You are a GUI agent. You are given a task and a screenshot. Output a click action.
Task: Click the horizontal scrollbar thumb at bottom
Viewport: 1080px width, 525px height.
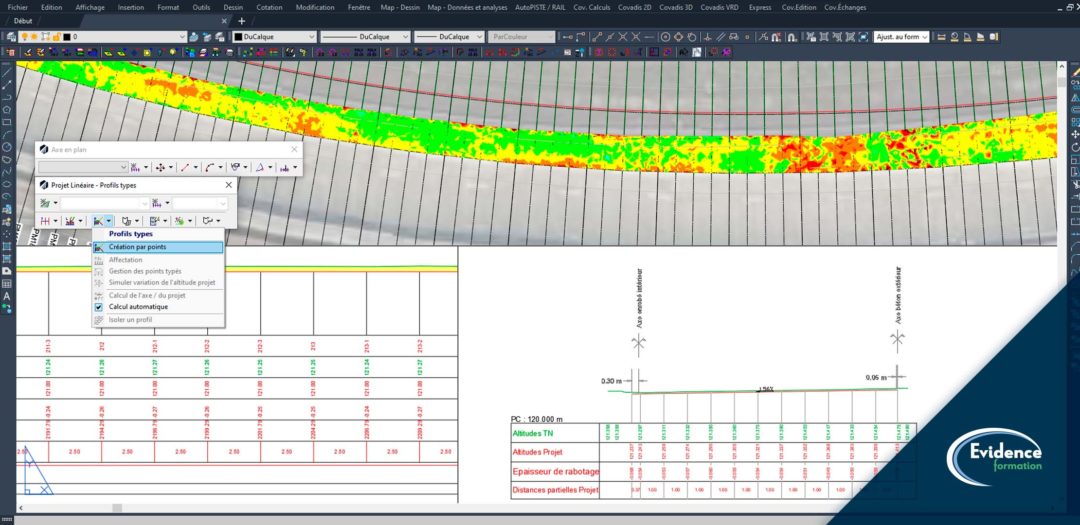pos(117,508)
